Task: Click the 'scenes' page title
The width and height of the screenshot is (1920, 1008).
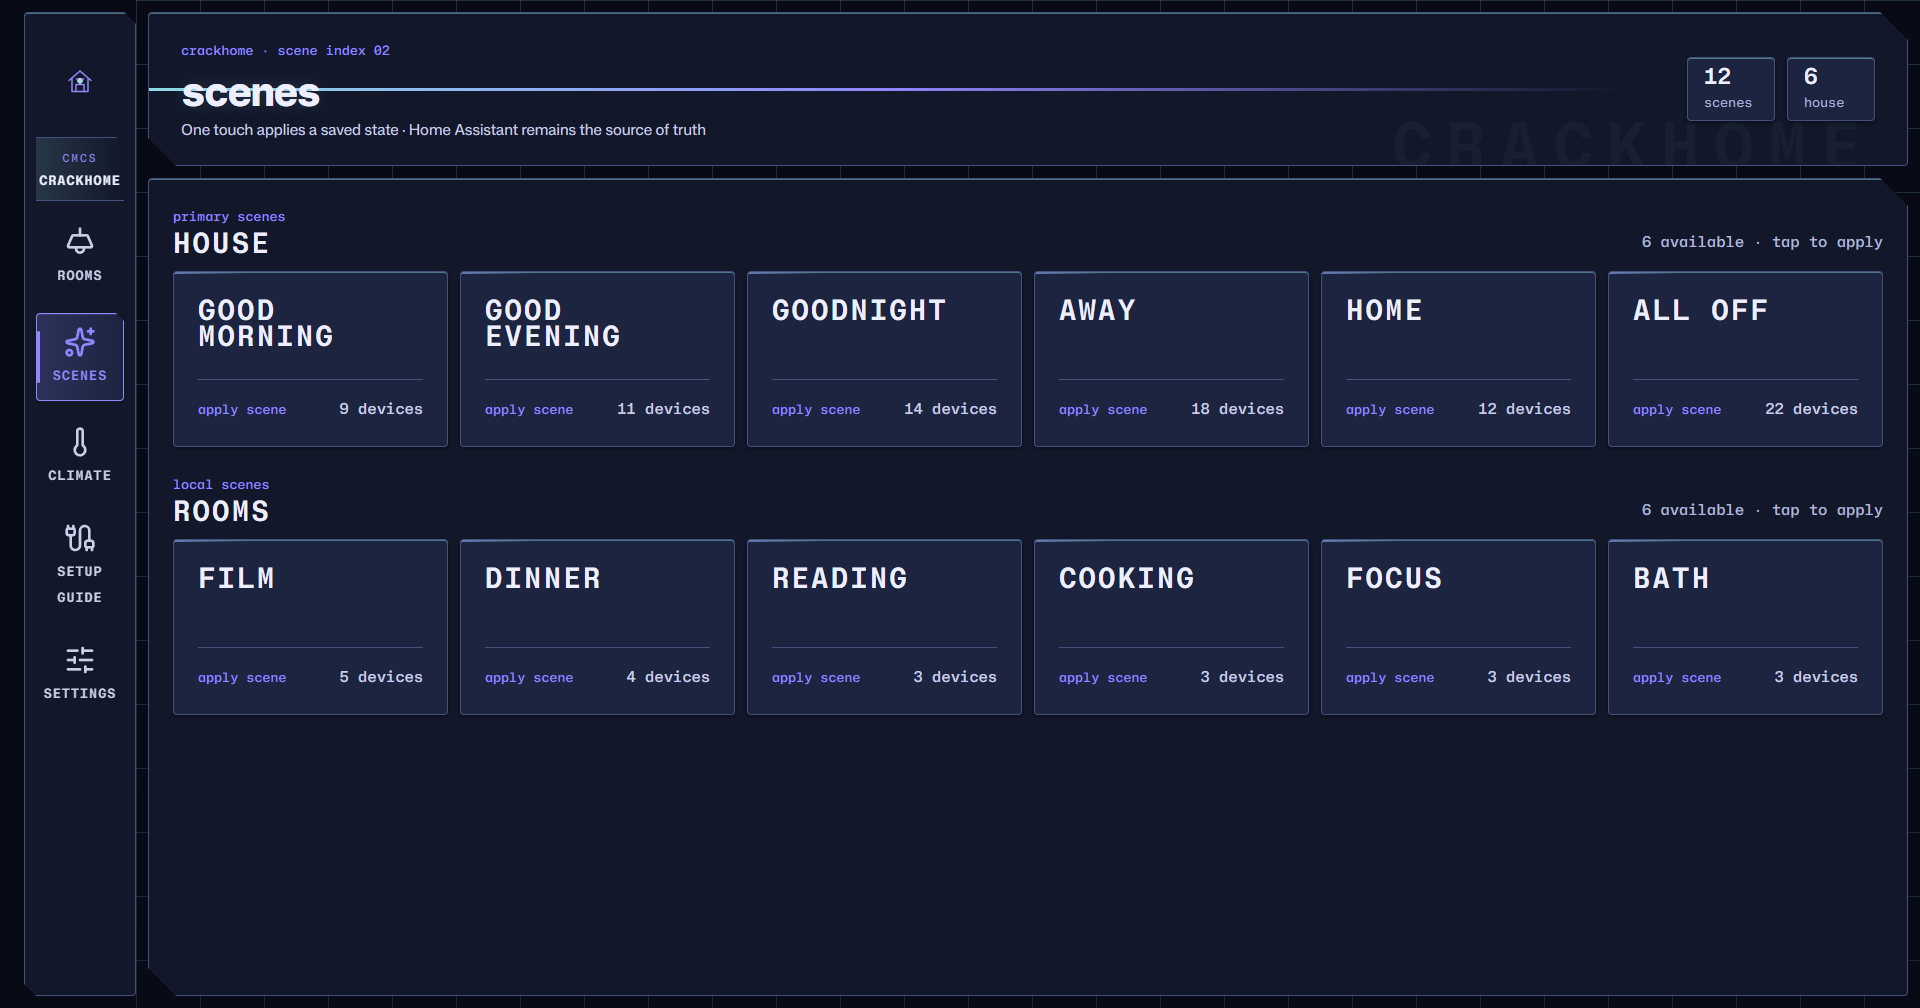Action: tap(251, 93)
